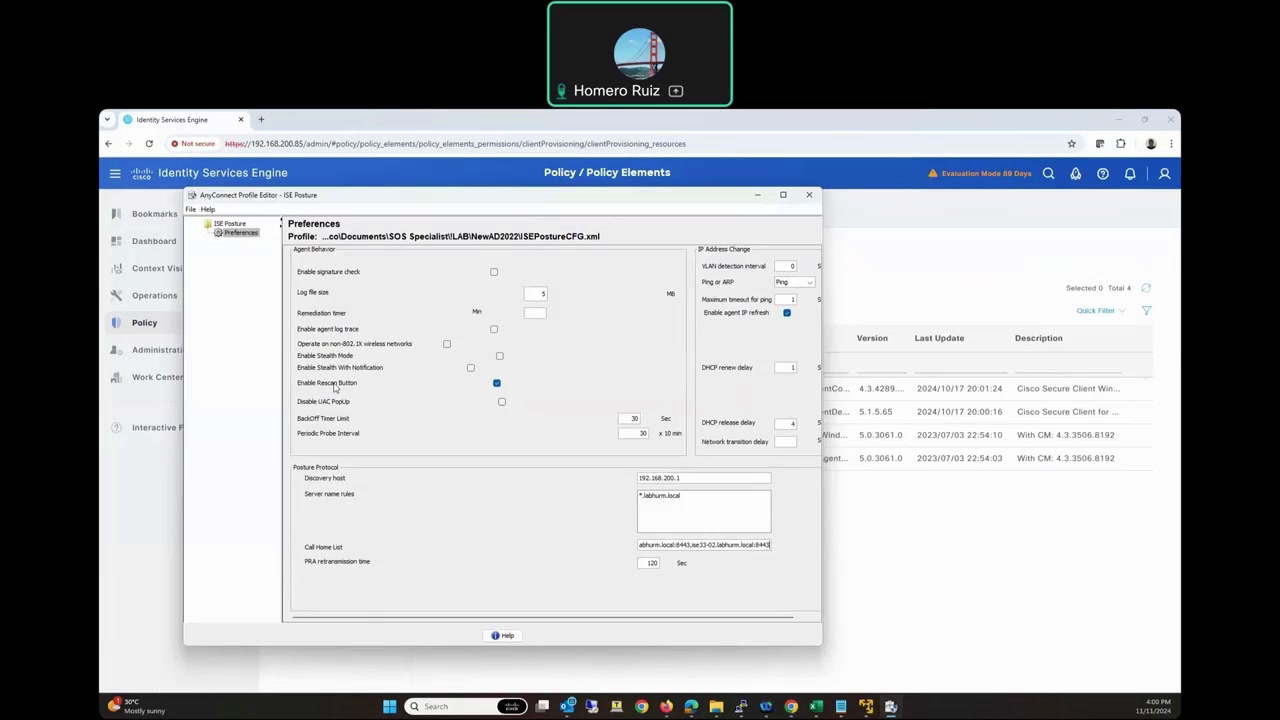
Task: Open a new browser tab
Action: click(261, 120)
